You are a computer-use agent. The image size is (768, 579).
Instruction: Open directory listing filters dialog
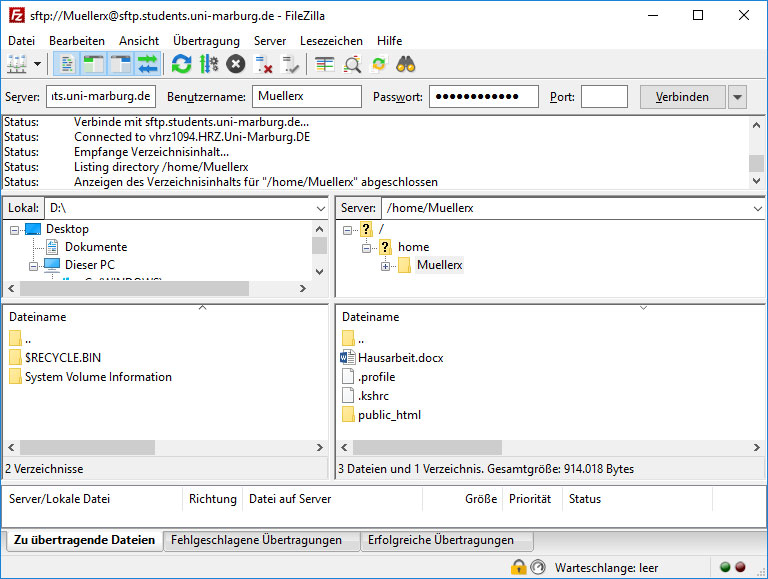(x=324, y=64)
